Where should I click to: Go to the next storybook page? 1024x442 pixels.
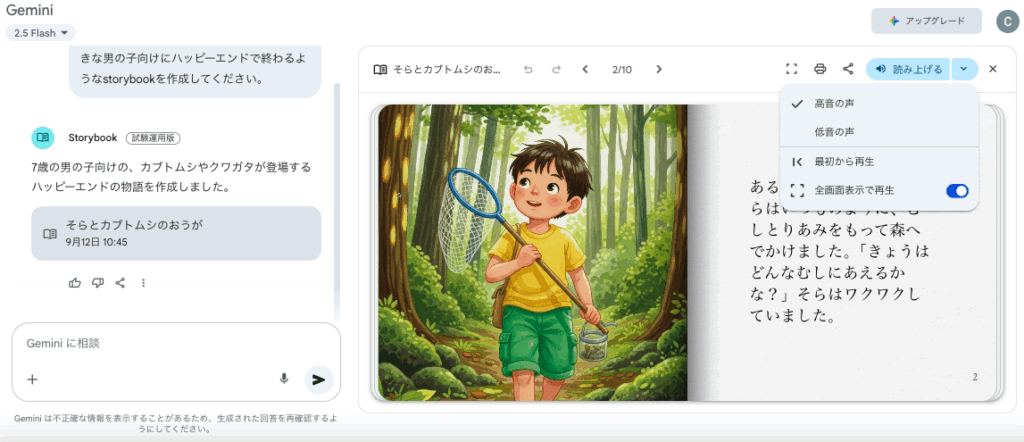658,69
